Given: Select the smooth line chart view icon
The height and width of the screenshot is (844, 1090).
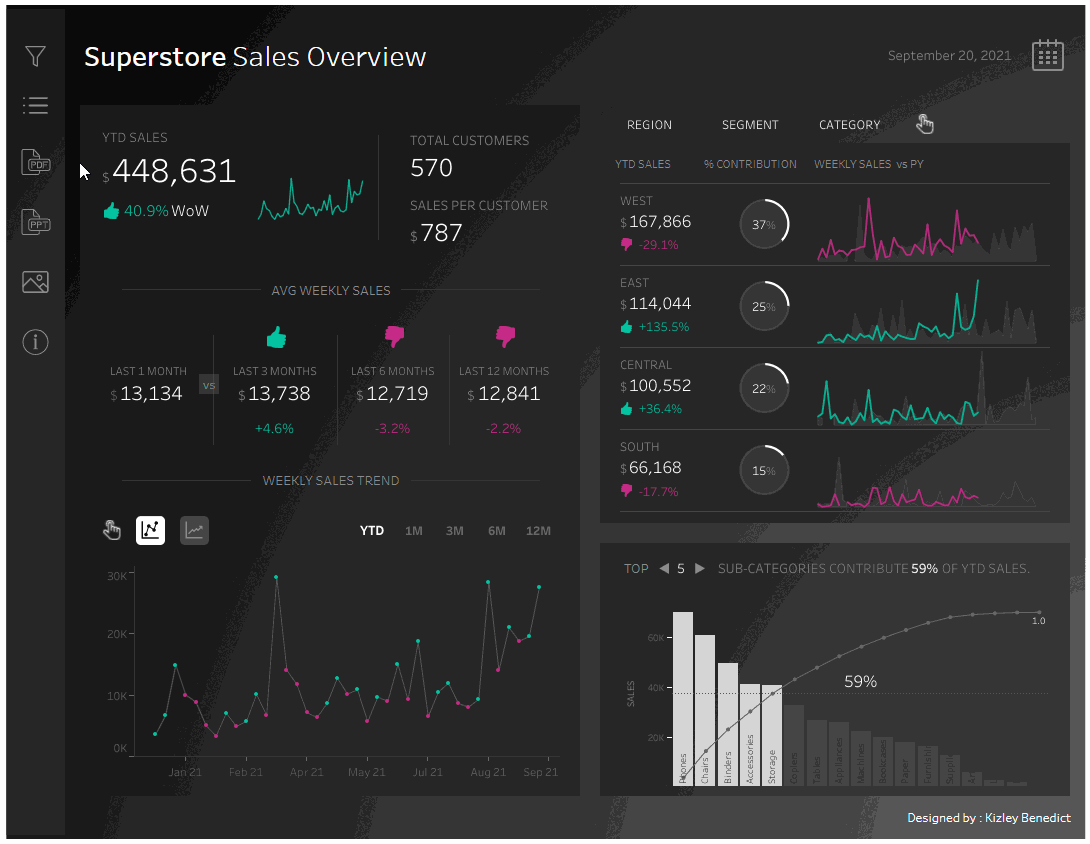Looking at the screenshot, I should click(195, 530).
